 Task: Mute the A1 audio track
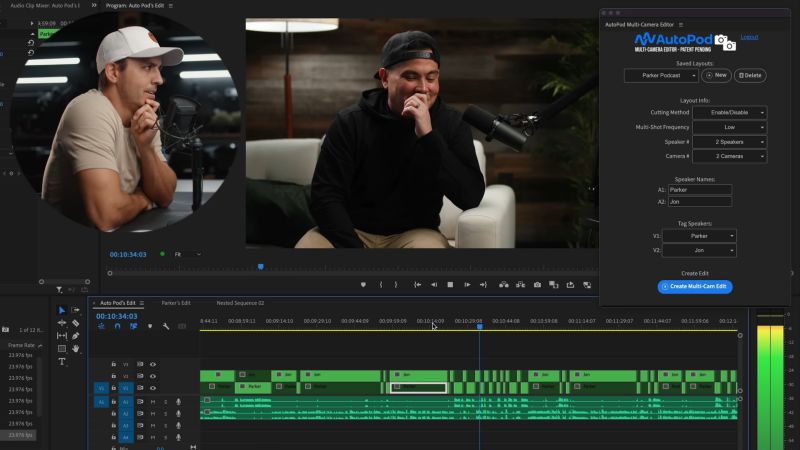point(153,401)
